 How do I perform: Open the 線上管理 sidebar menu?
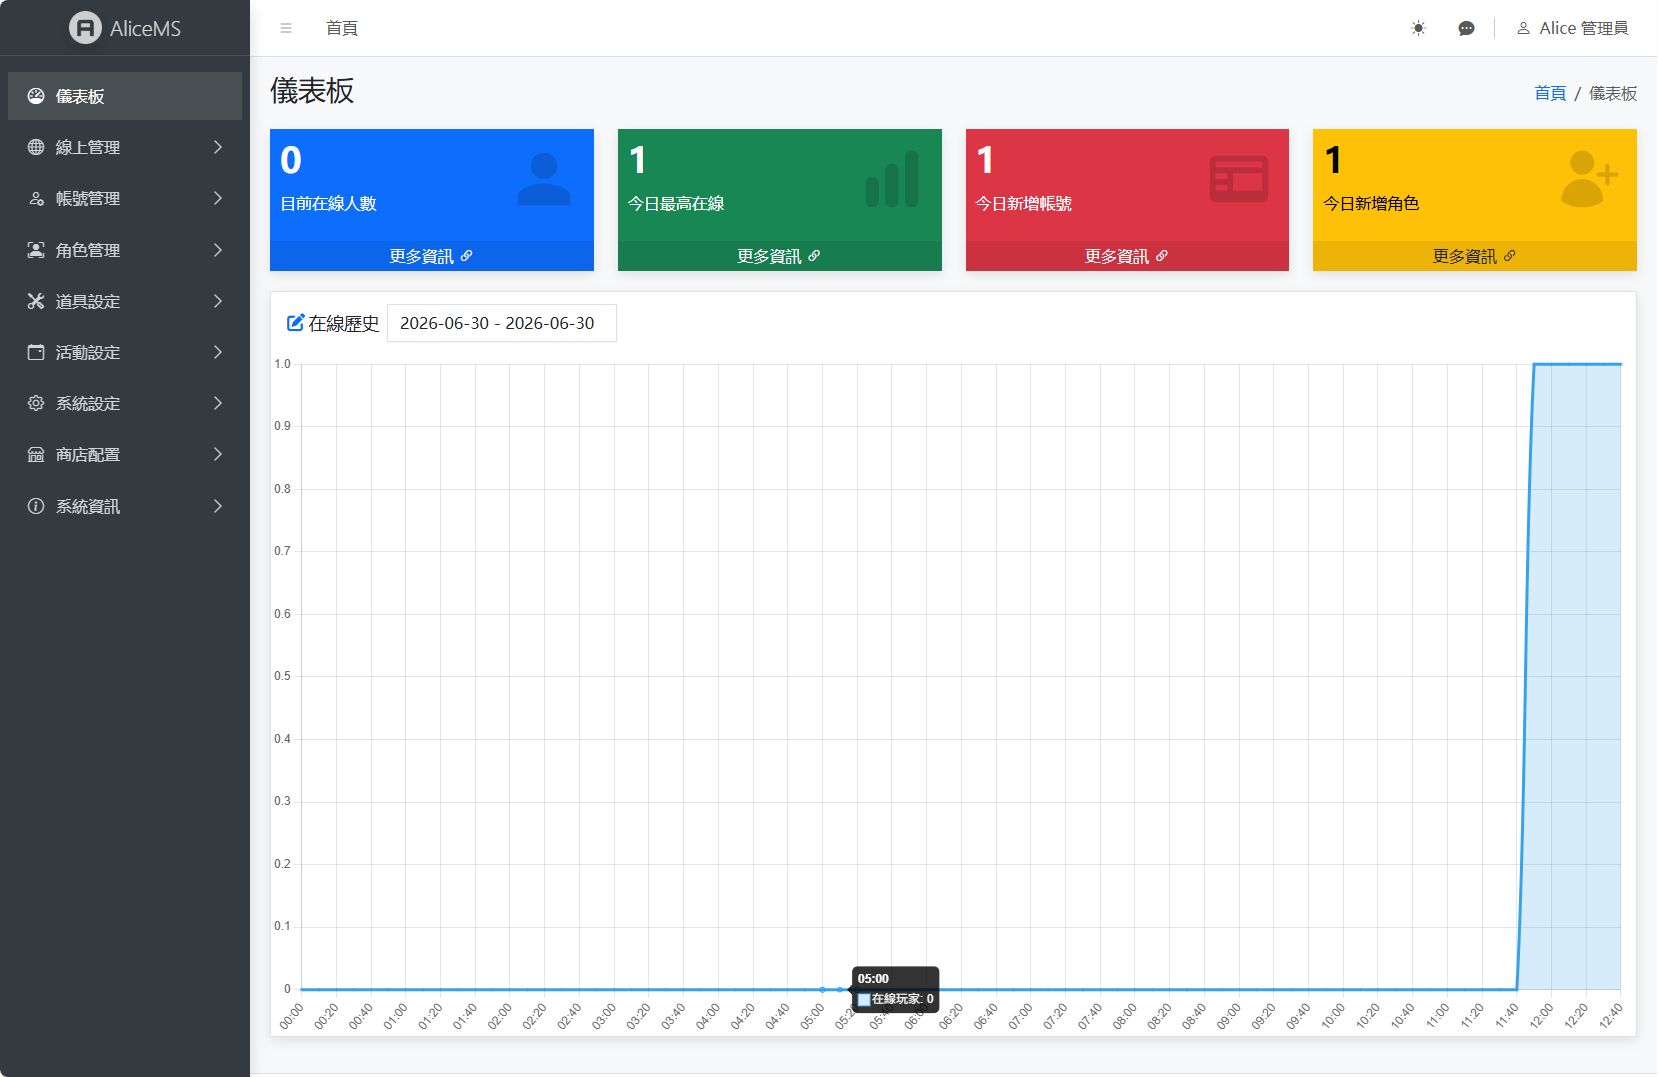(x=125, y=147)
